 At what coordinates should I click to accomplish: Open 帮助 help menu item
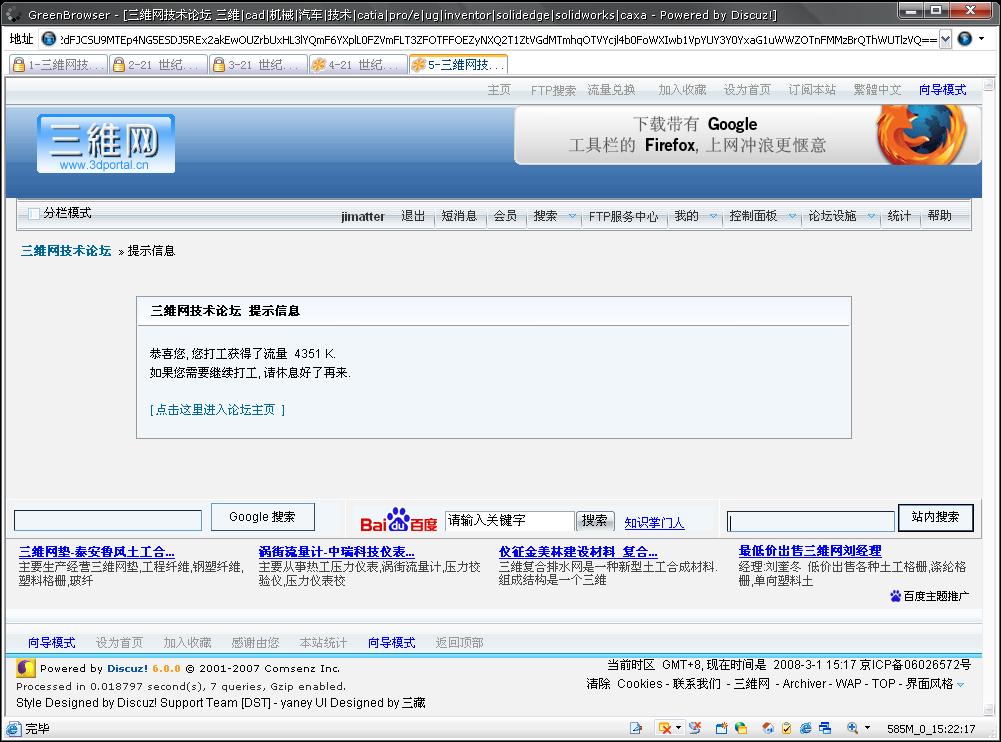(939, 216)
